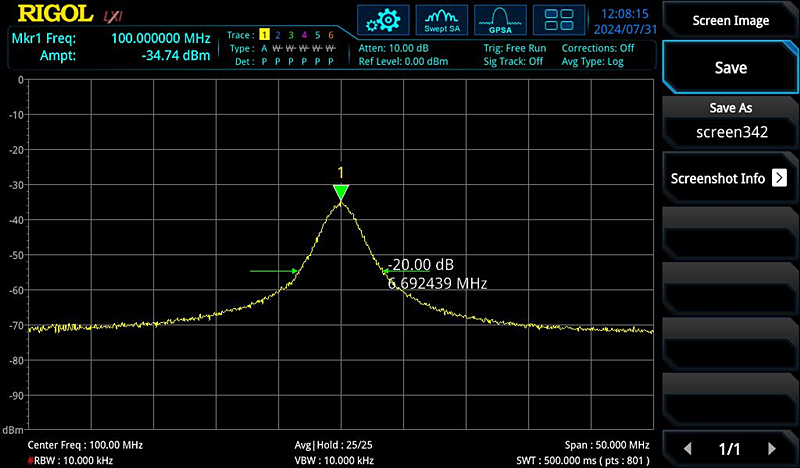Click the 1/1 page indicator
Viewport: 800px width, 468px height.
pyautogui.click(x=730, y=449)
